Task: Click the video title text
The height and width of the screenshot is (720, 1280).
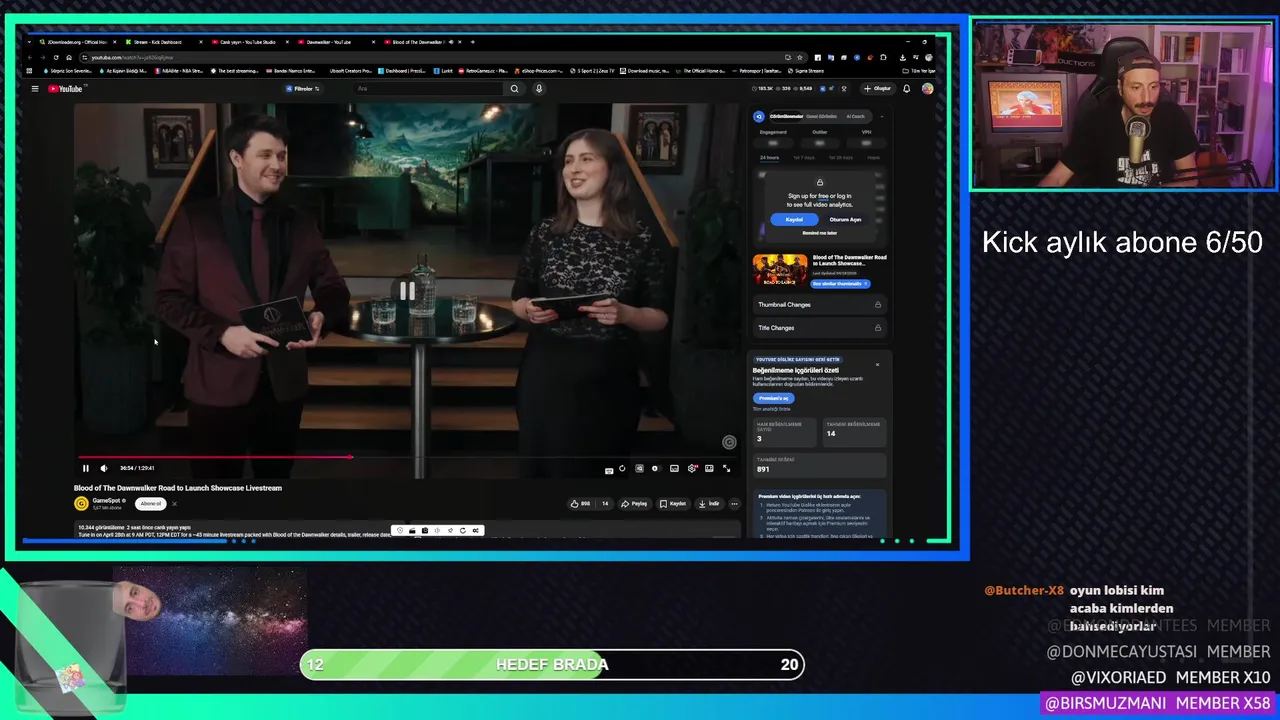Action: point(178,488)
